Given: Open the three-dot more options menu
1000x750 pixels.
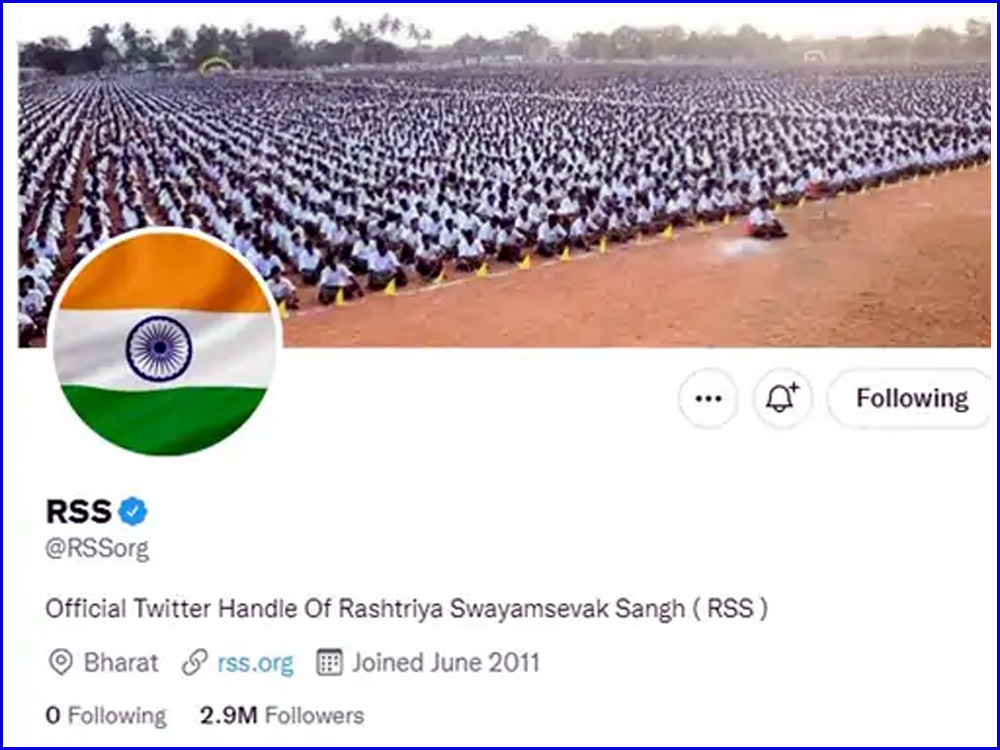Looking at the screenshot, I should 708,399.
